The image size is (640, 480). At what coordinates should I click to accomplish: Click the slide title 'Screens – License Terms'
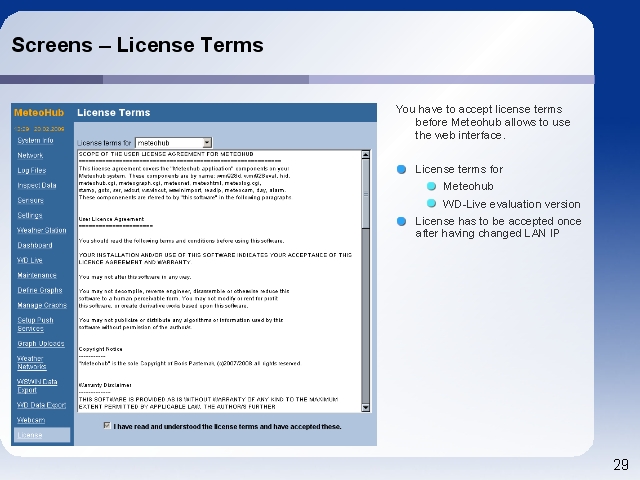pyautogui.click(x=137, y=45)
